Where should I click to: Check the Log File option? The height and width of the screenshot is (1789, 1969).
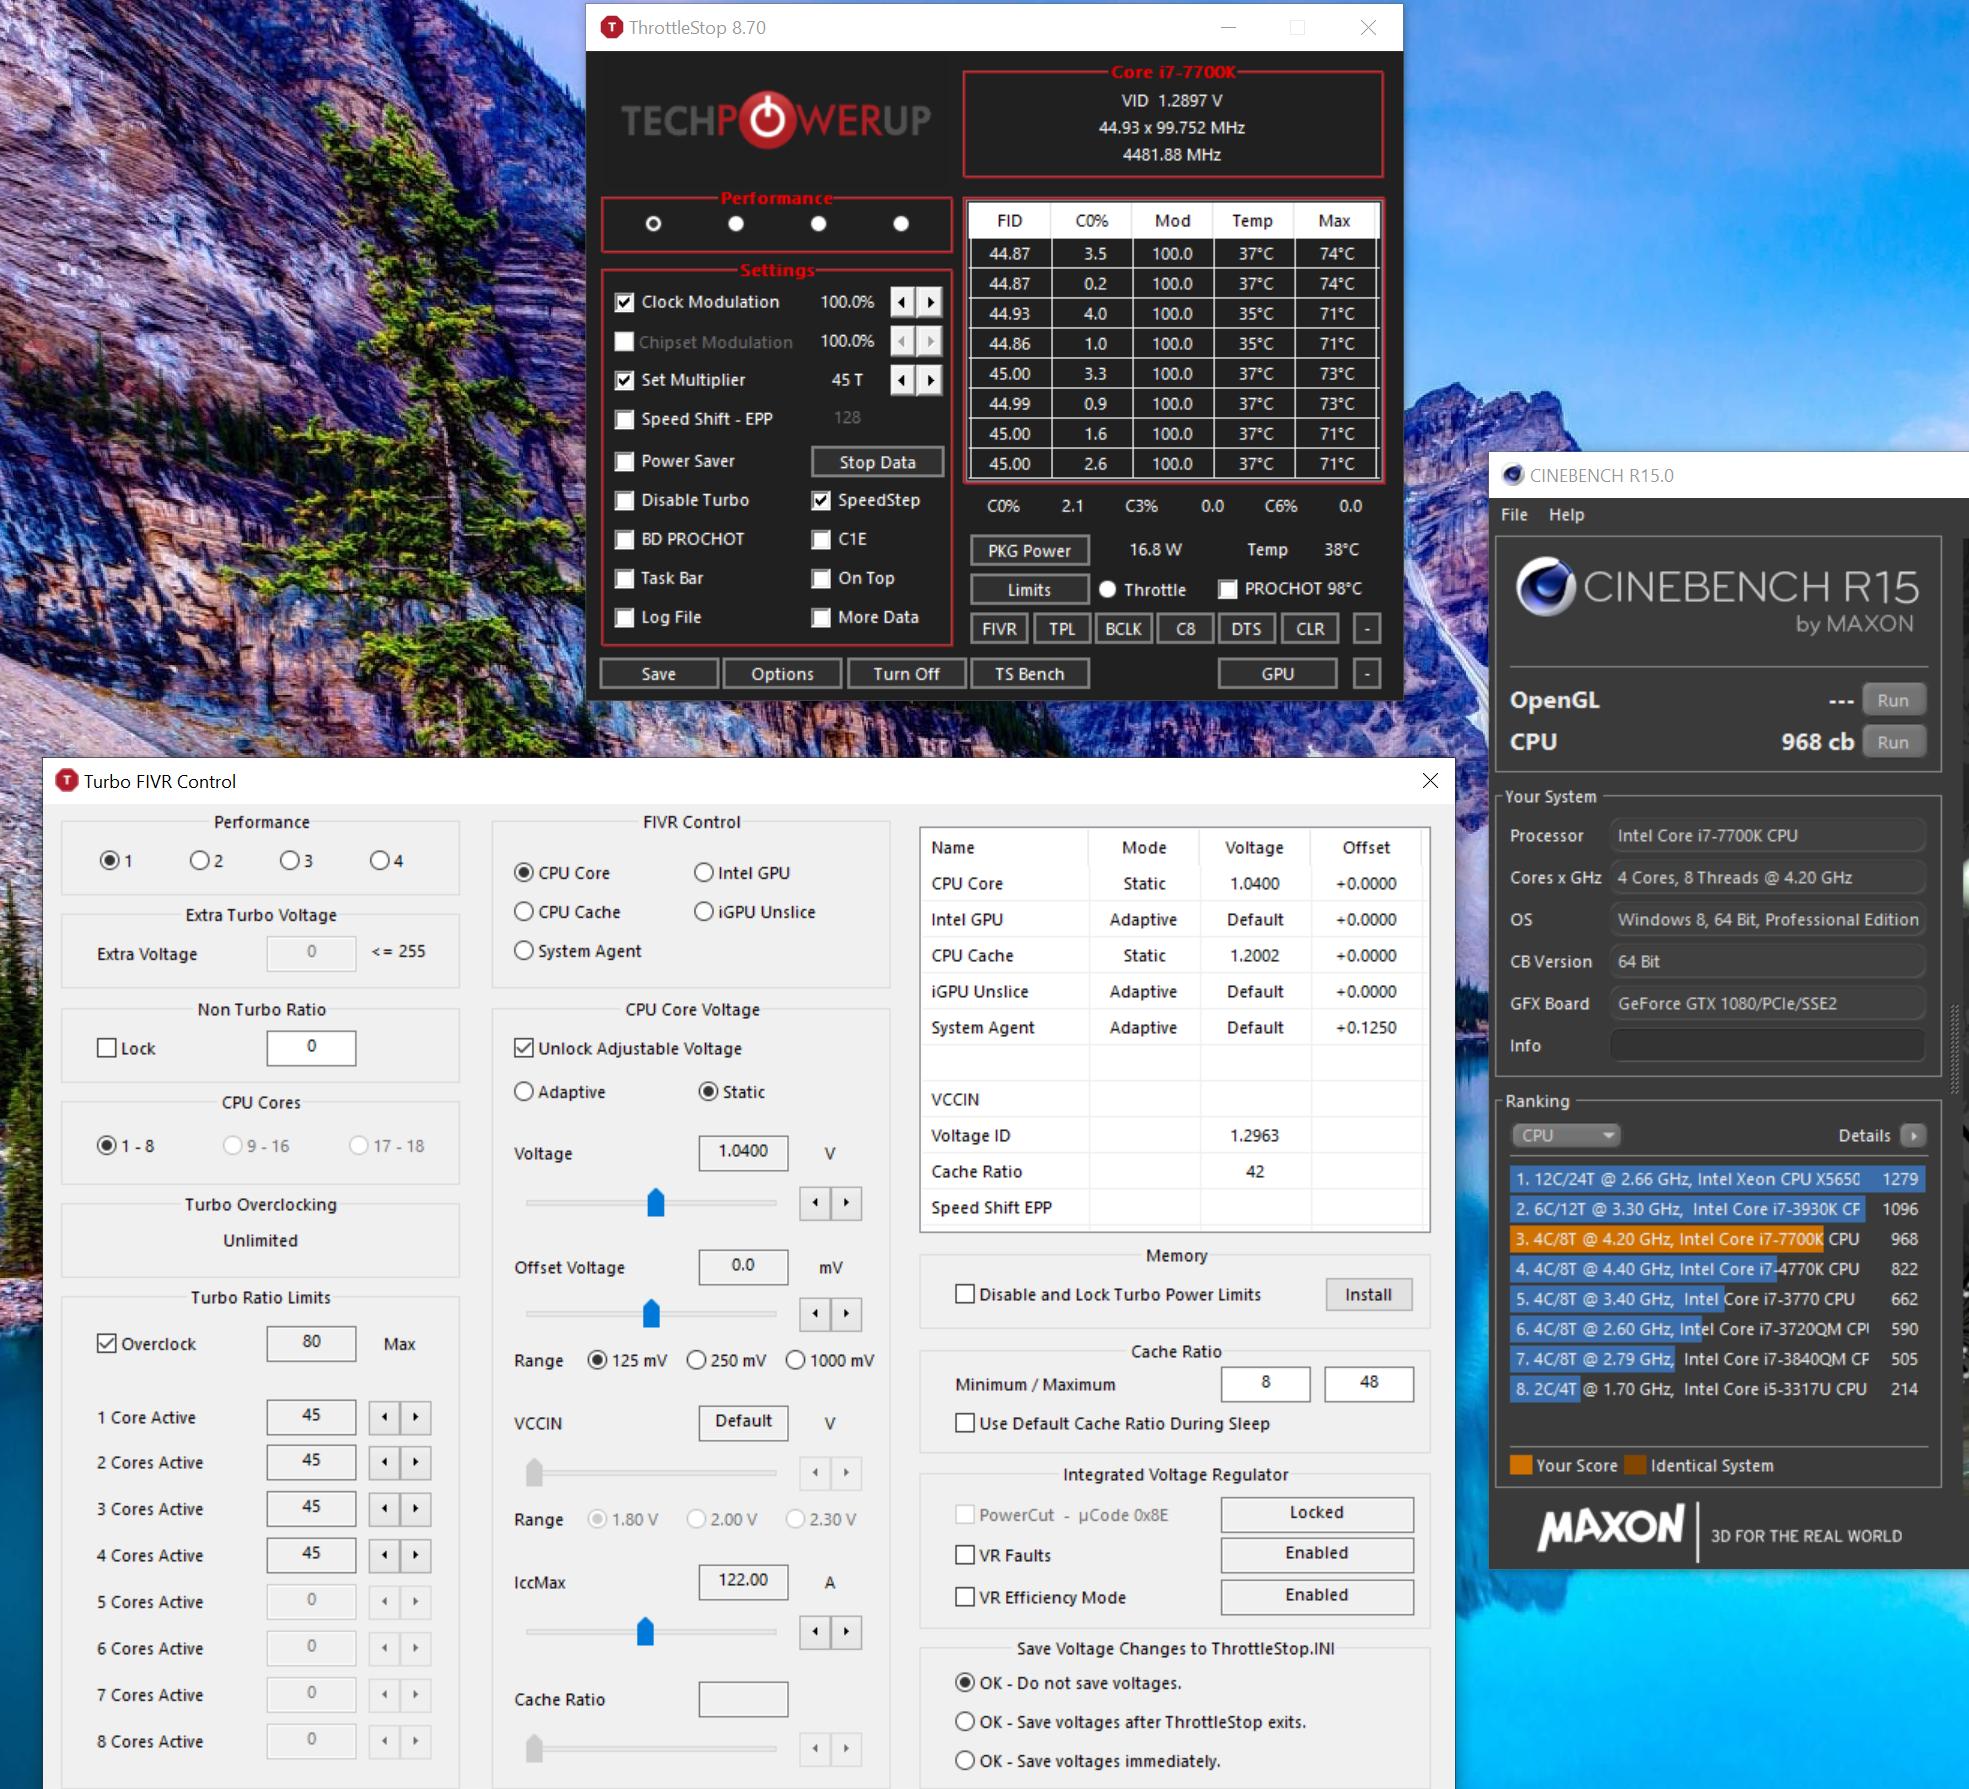click(x=625, y=618)
